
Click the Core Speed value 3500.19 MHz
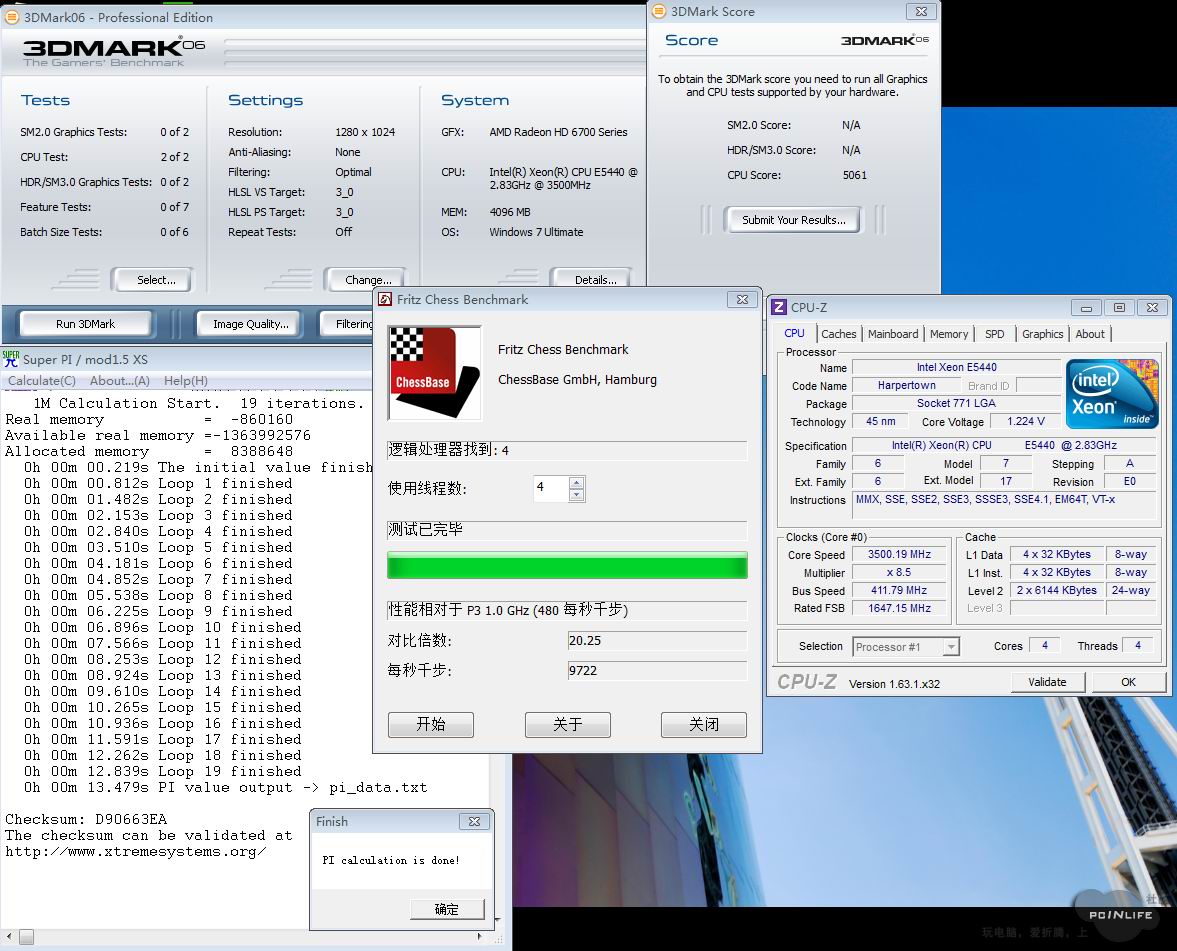coord(899,555)
